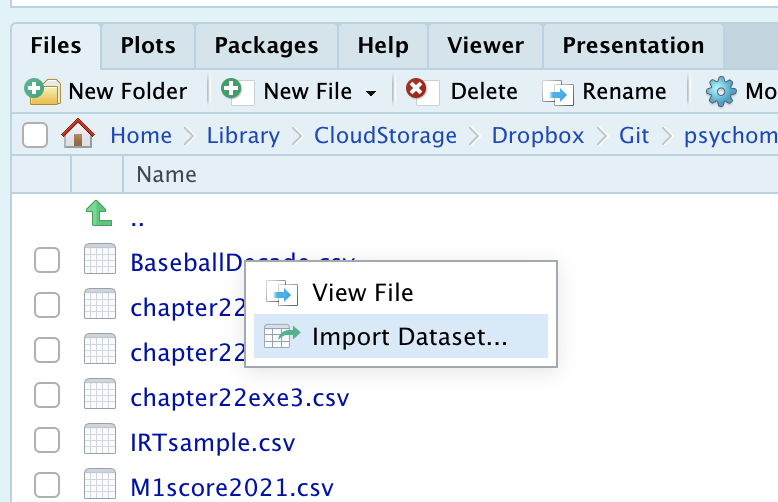Select the IRTsample.csv file checkbox
This screenshot has height=502, width=778.
[47, 441]
